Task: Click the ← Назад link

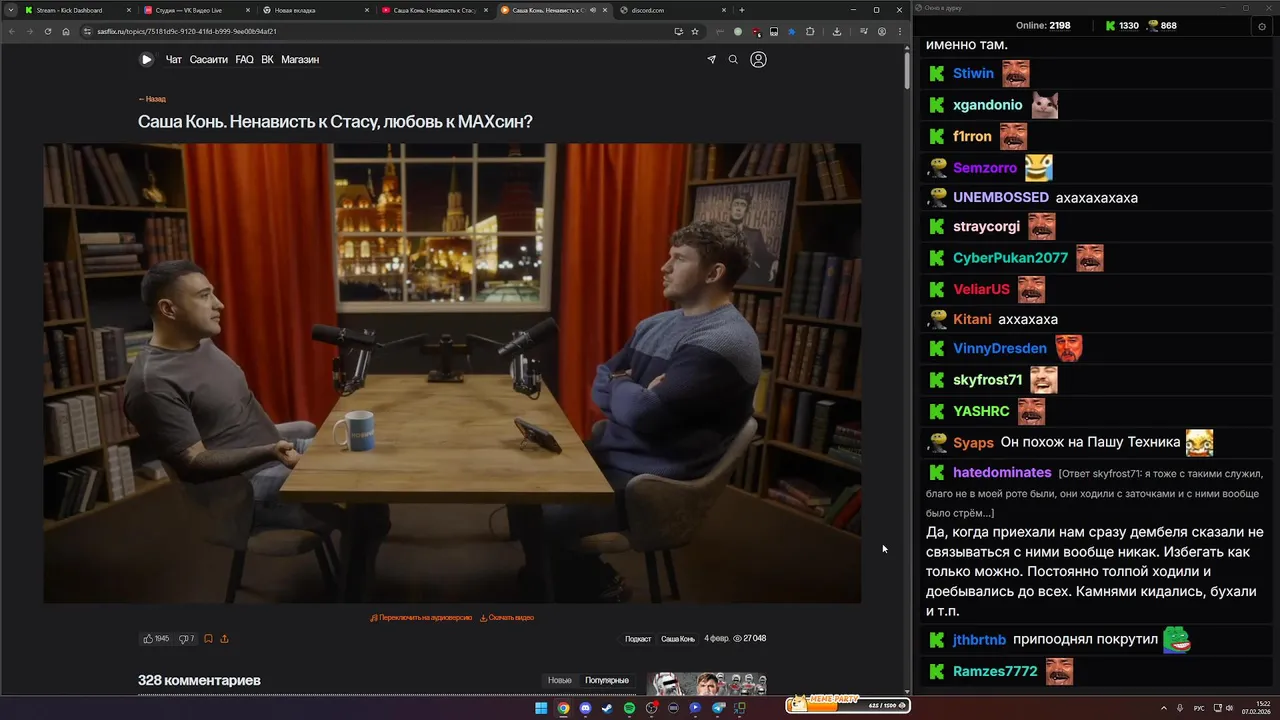Action: coord(152,99)
